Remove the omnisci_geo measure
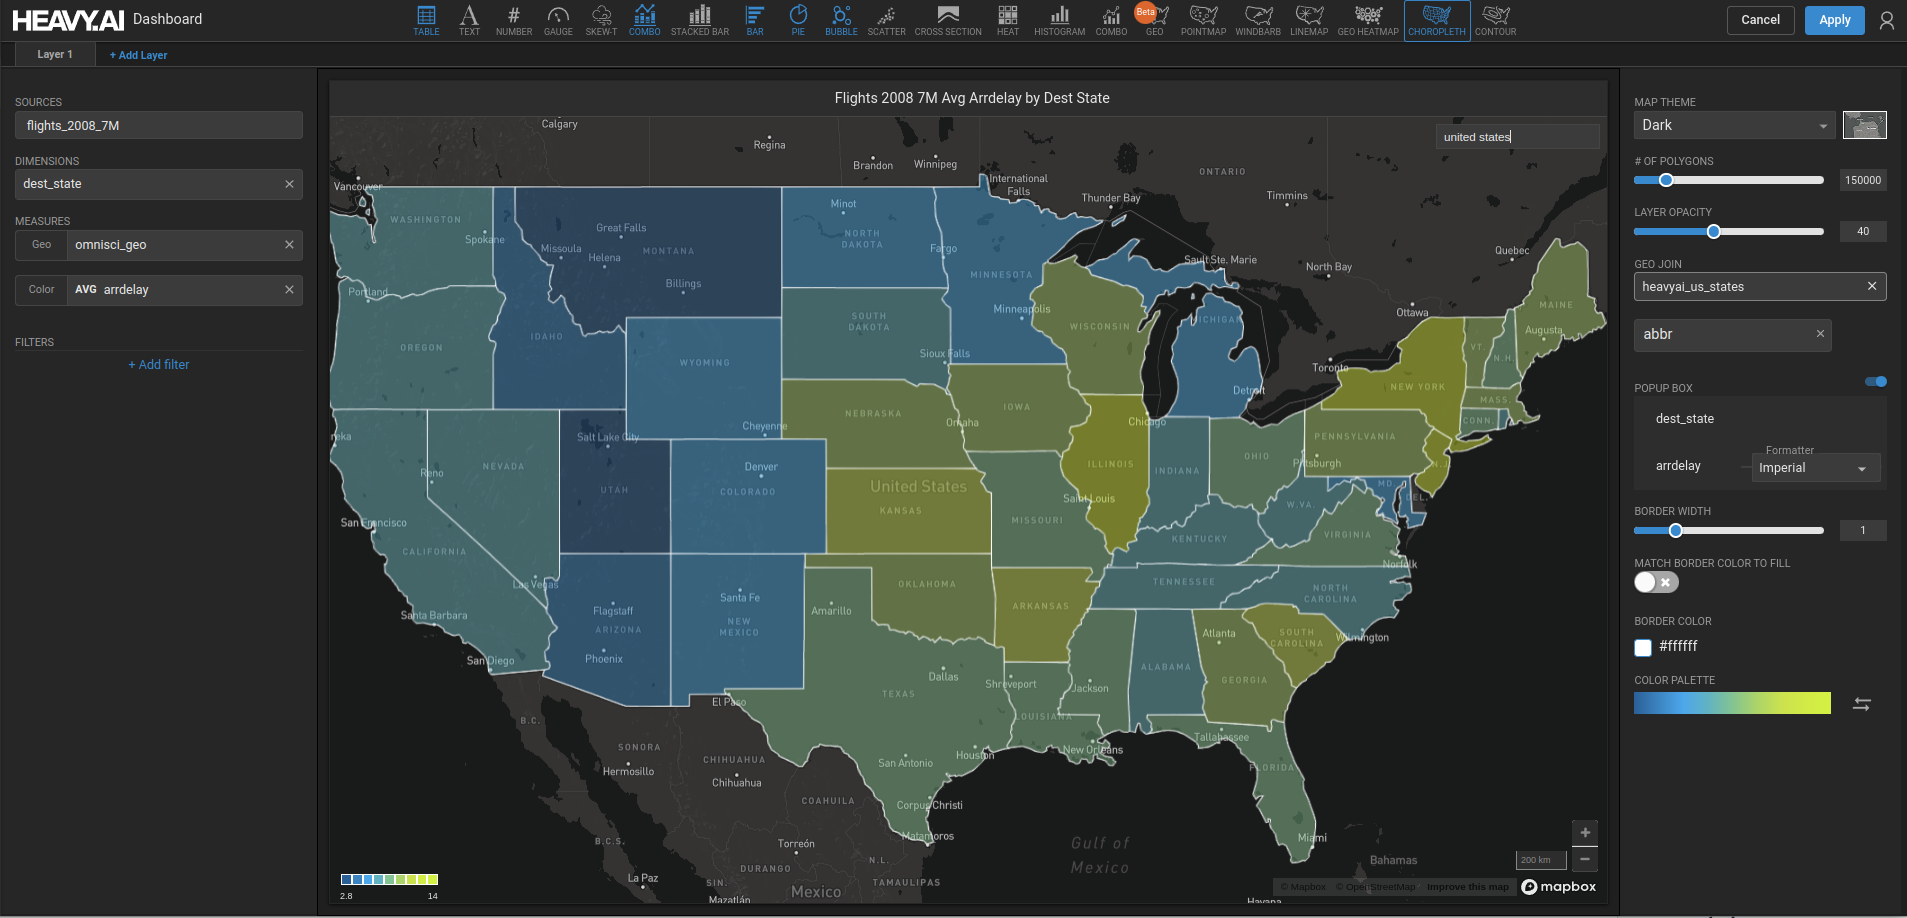Screen dimensions: 1907x918 coord(289,245)
